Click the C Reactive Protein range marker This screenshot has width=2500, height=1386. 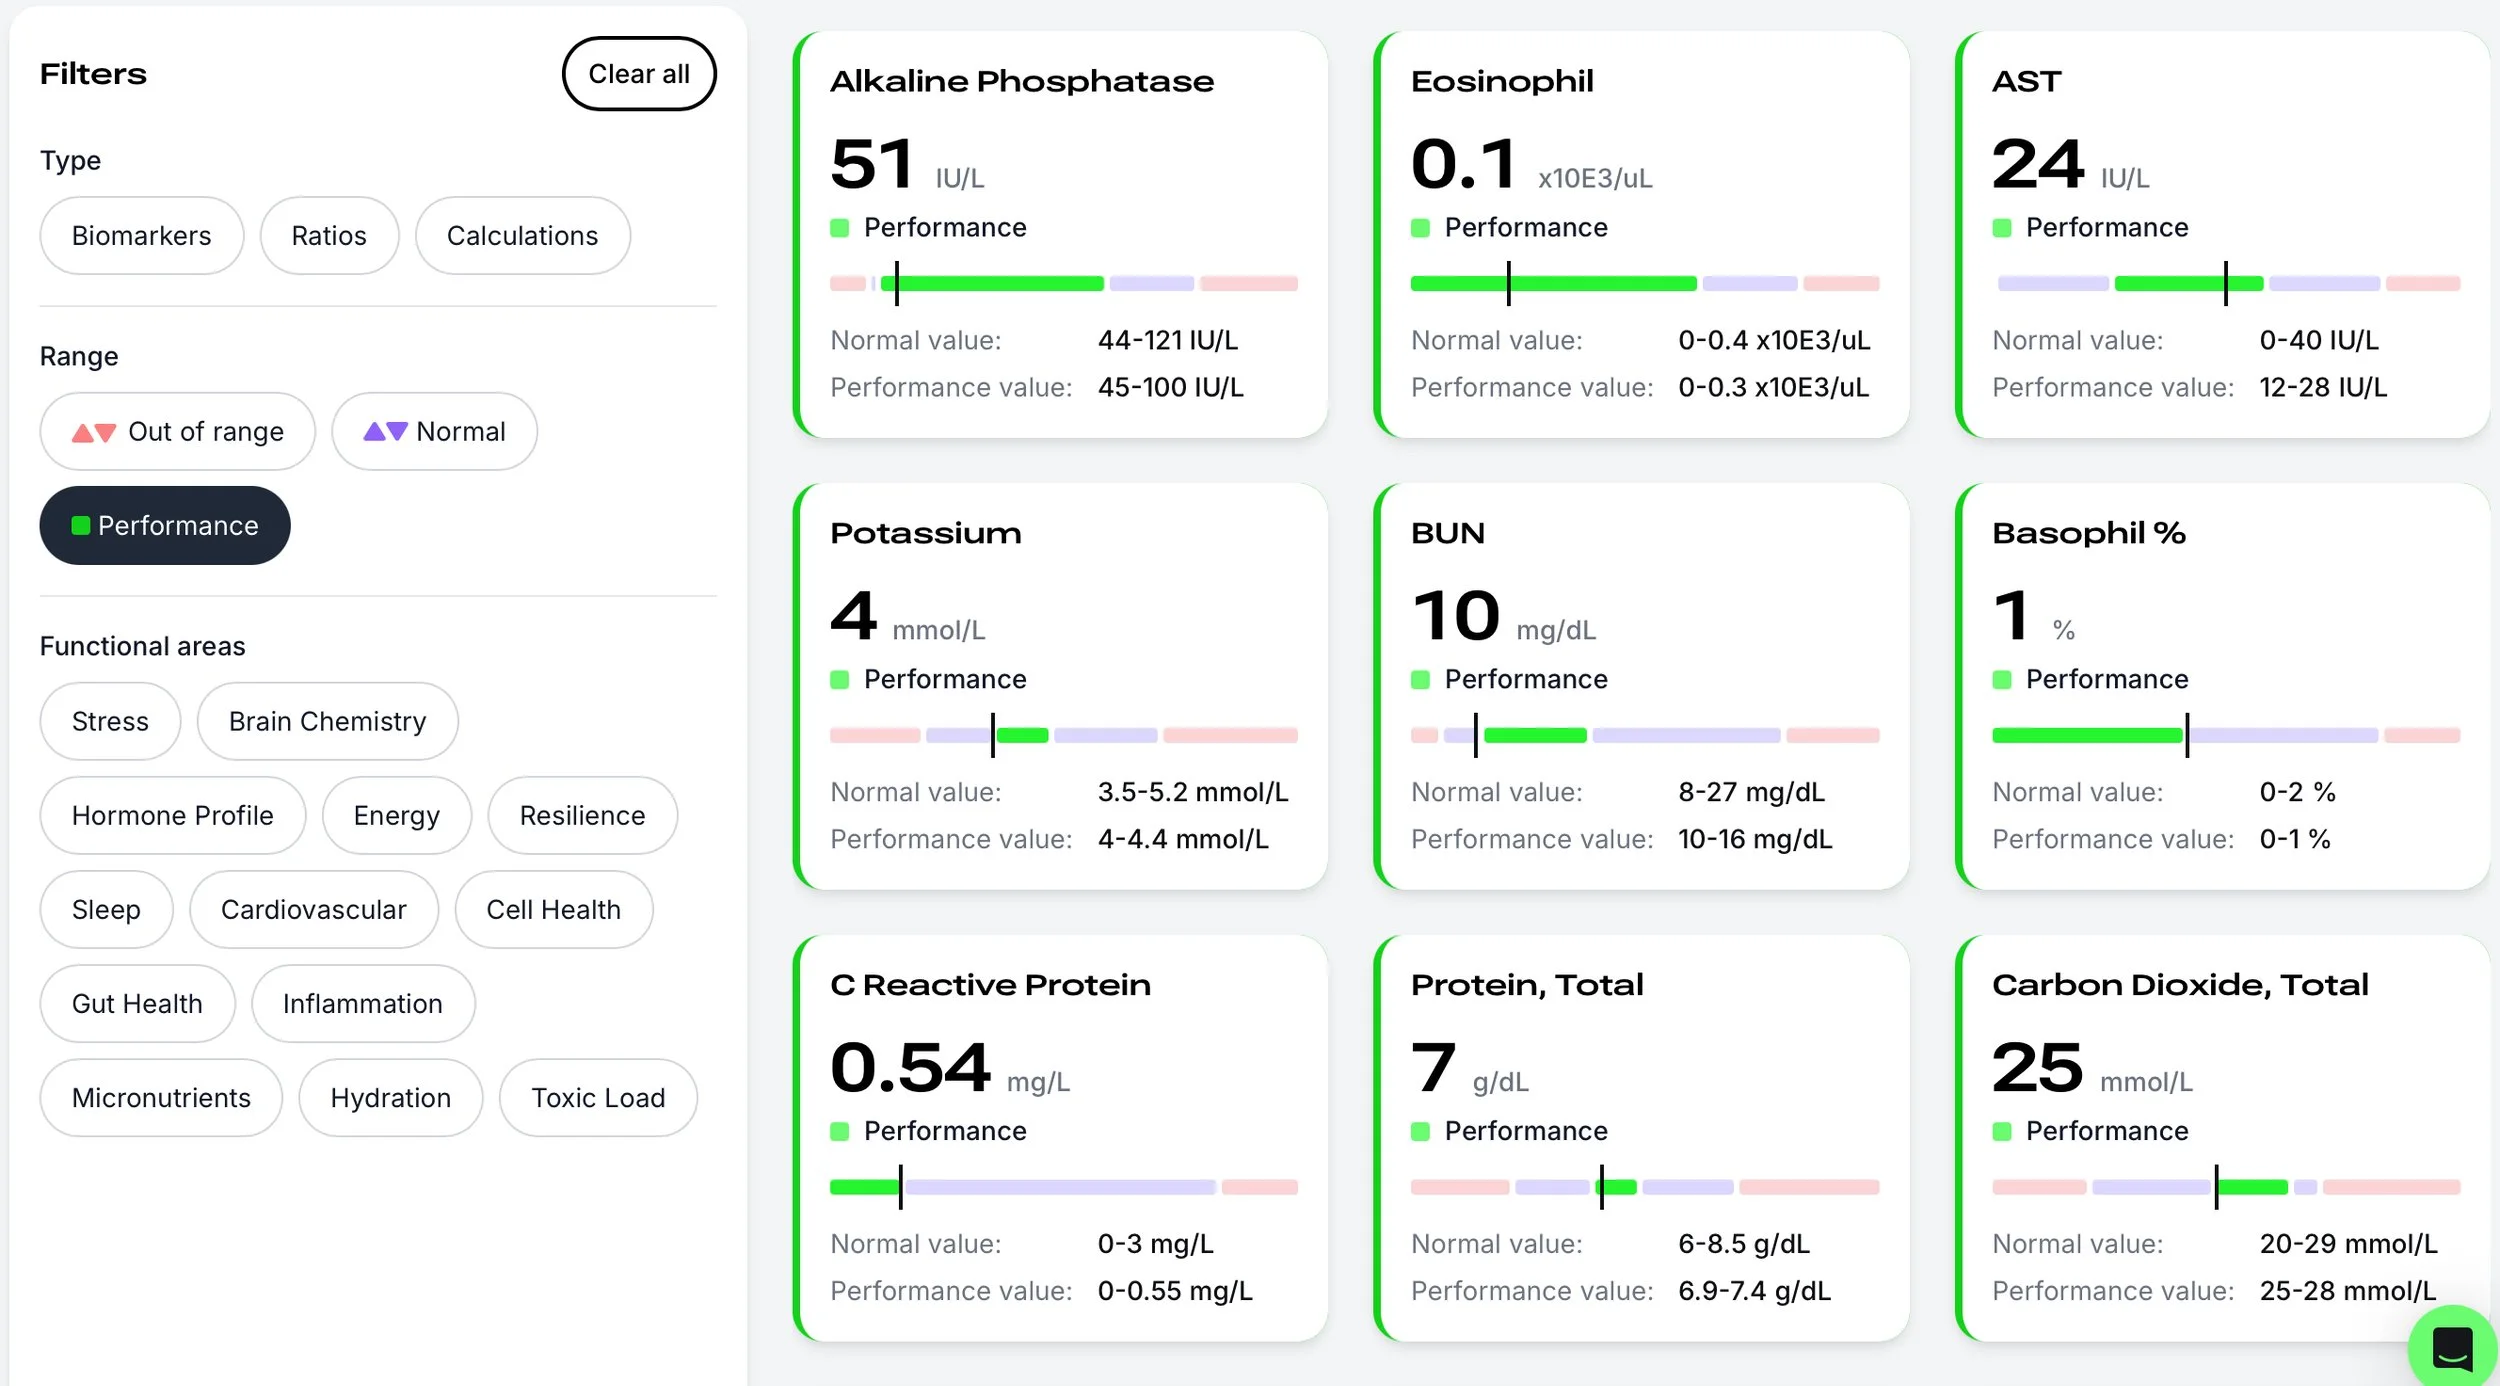click(900, 1186)
